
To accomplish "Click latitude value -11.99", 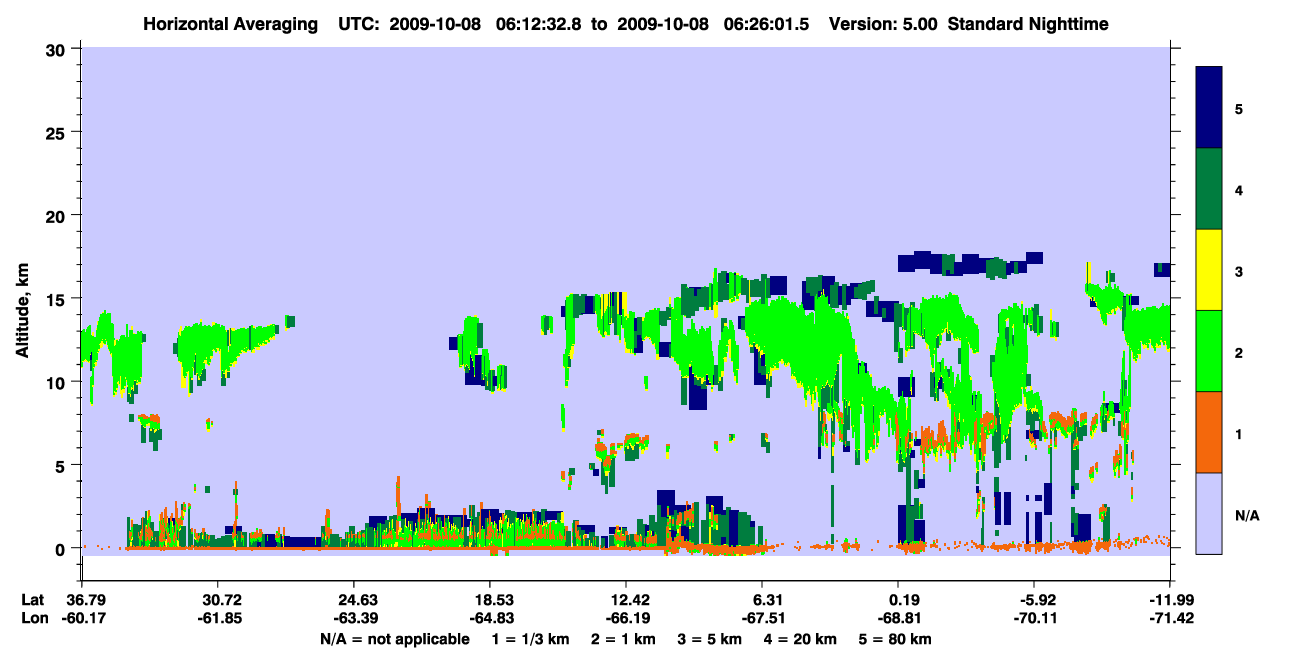I will click(1170, 600).
